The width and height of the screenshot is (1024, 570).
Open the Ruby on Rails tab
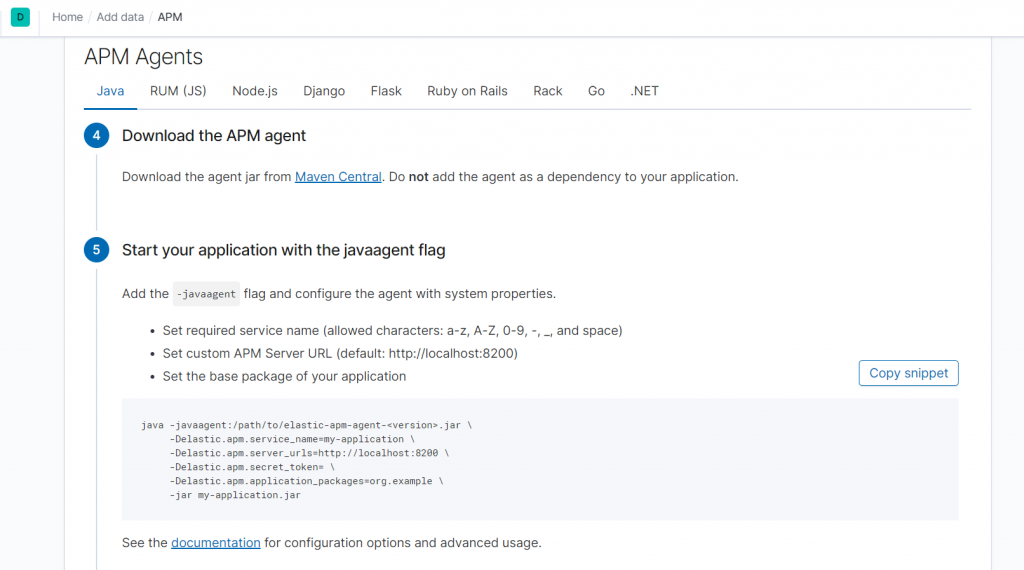(x=468, y=91)
